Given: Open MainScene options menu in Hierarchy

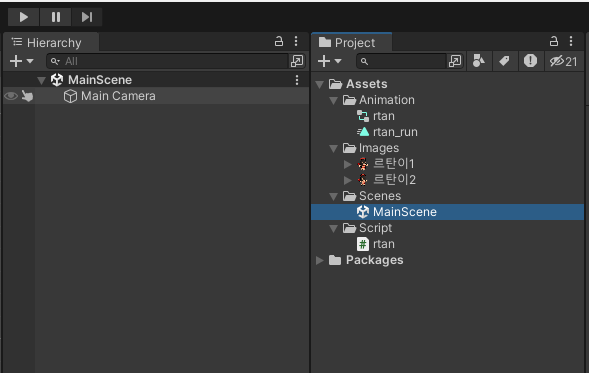Looking at the screenshot, I should tap(297, 80).
